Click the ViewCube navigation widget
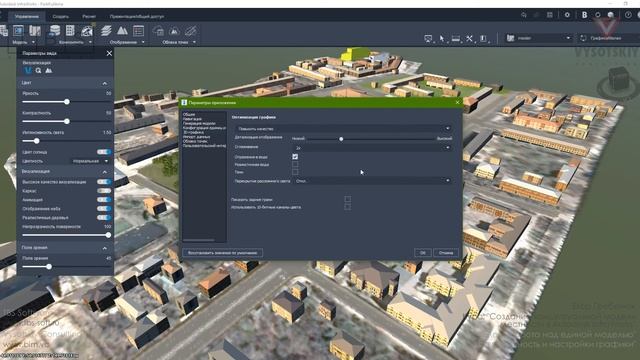 [x=618, y=82]
